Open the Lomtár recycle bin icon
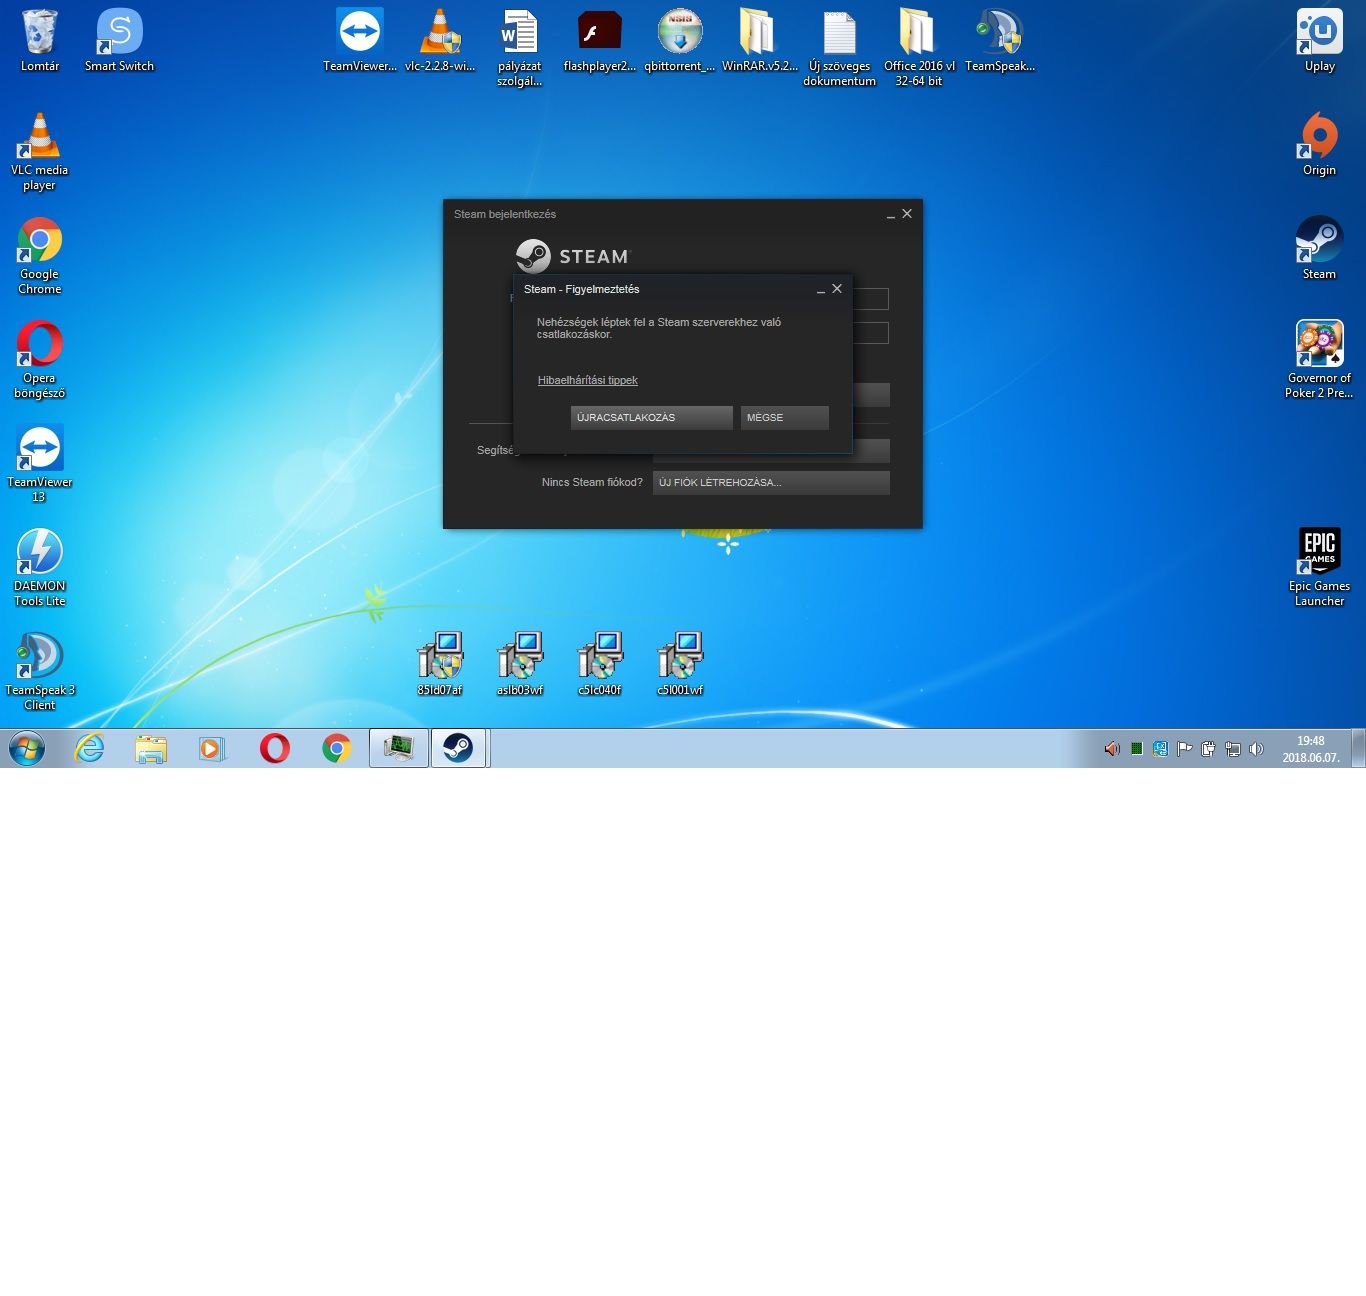The image size is (1366, 1296). coord(40,41)
